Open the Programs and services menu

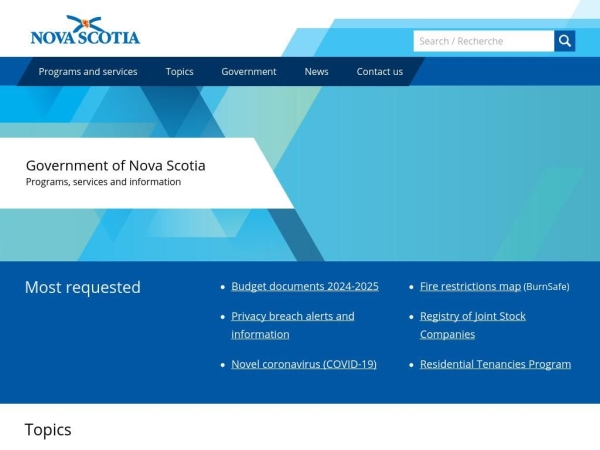click(x=88, y=72)
